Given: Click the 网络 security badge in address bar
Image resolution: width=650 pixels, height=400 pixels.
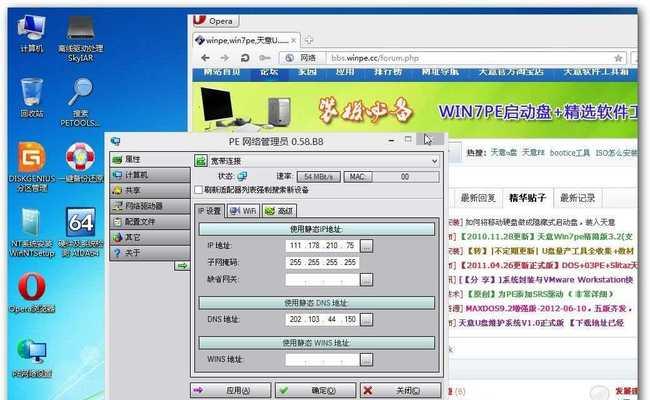Looking at the screenshot, I should [x=302, y=58].
